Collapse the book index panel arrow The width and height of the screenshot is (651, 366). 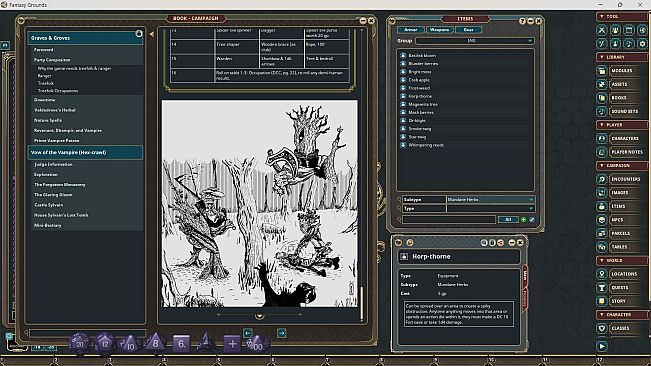152,34
